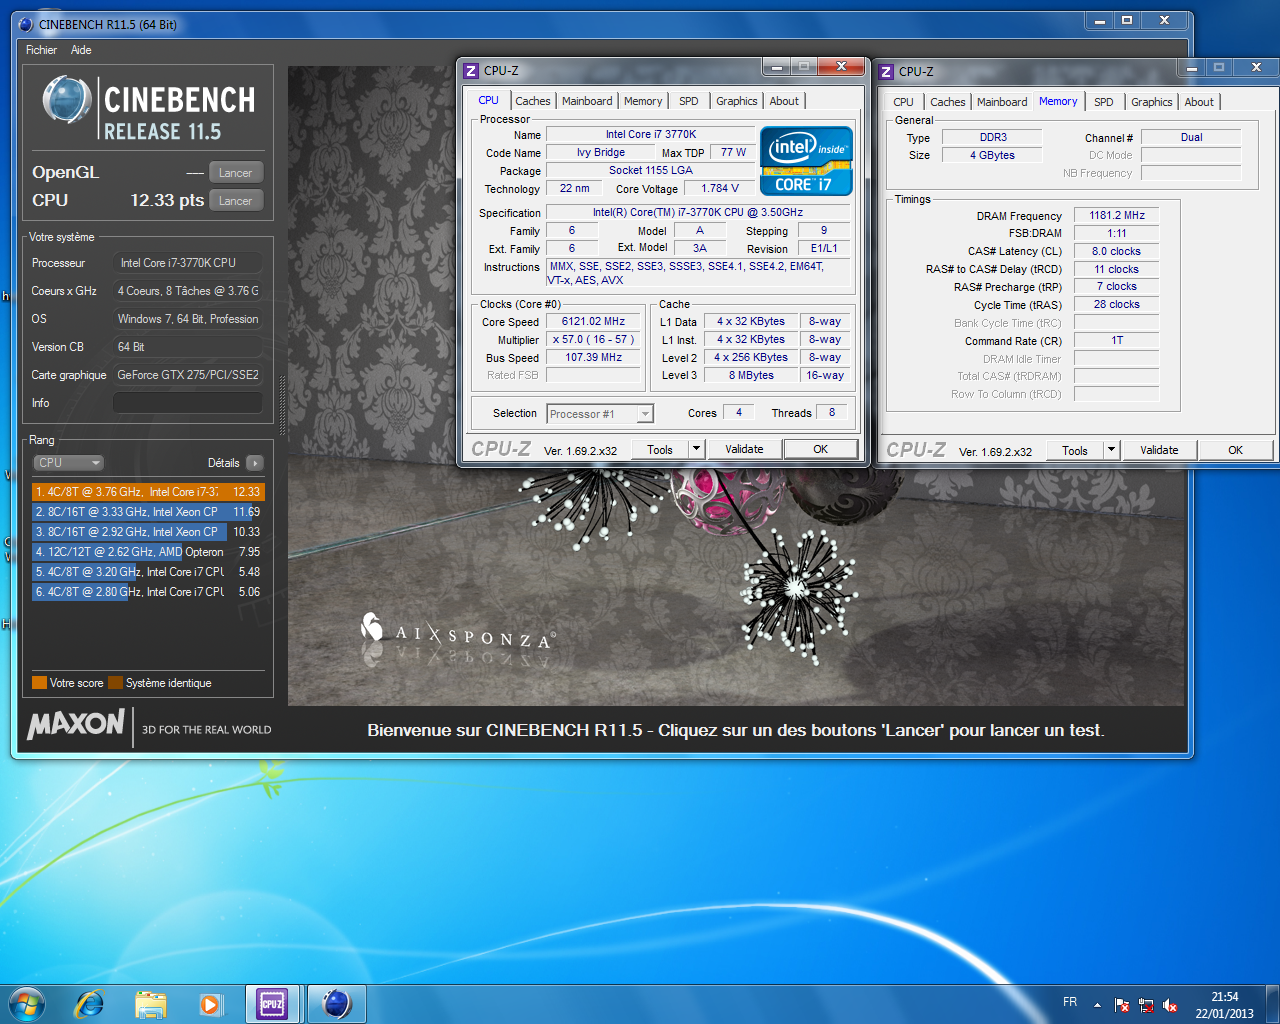1280x1024 pixels.
Task: Open Tools dropdown arrow in Memory CPU-Z
Action: 1111,451
